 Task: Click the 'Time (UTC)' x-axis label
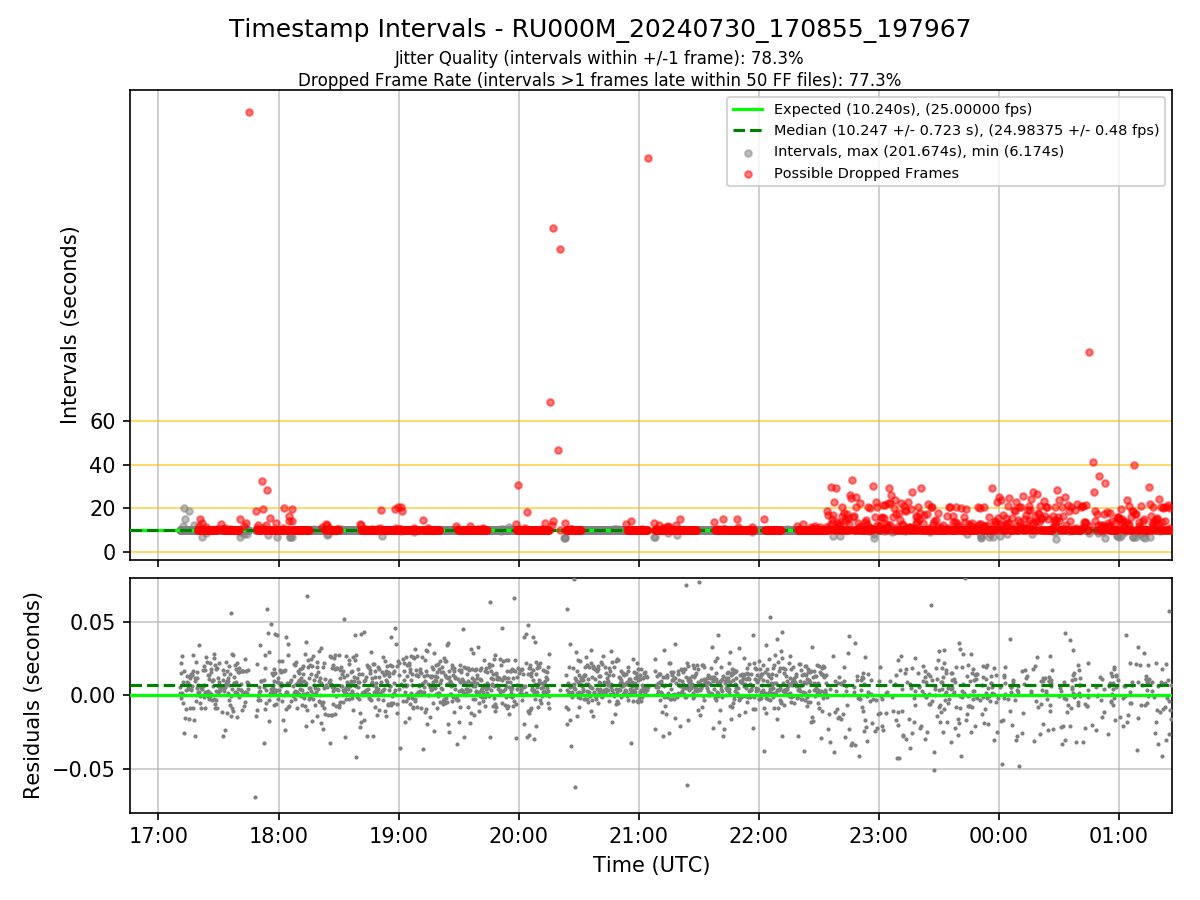651,865
